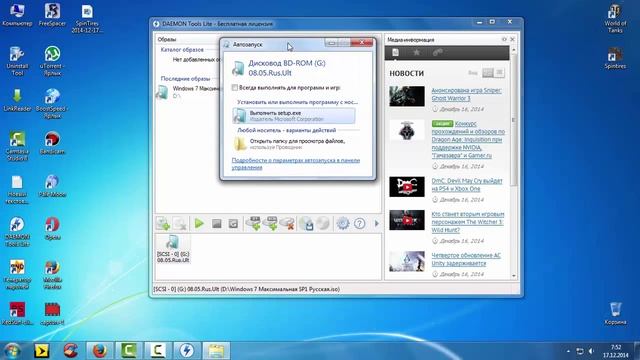Pin the Media information panel

coord(504,39)
